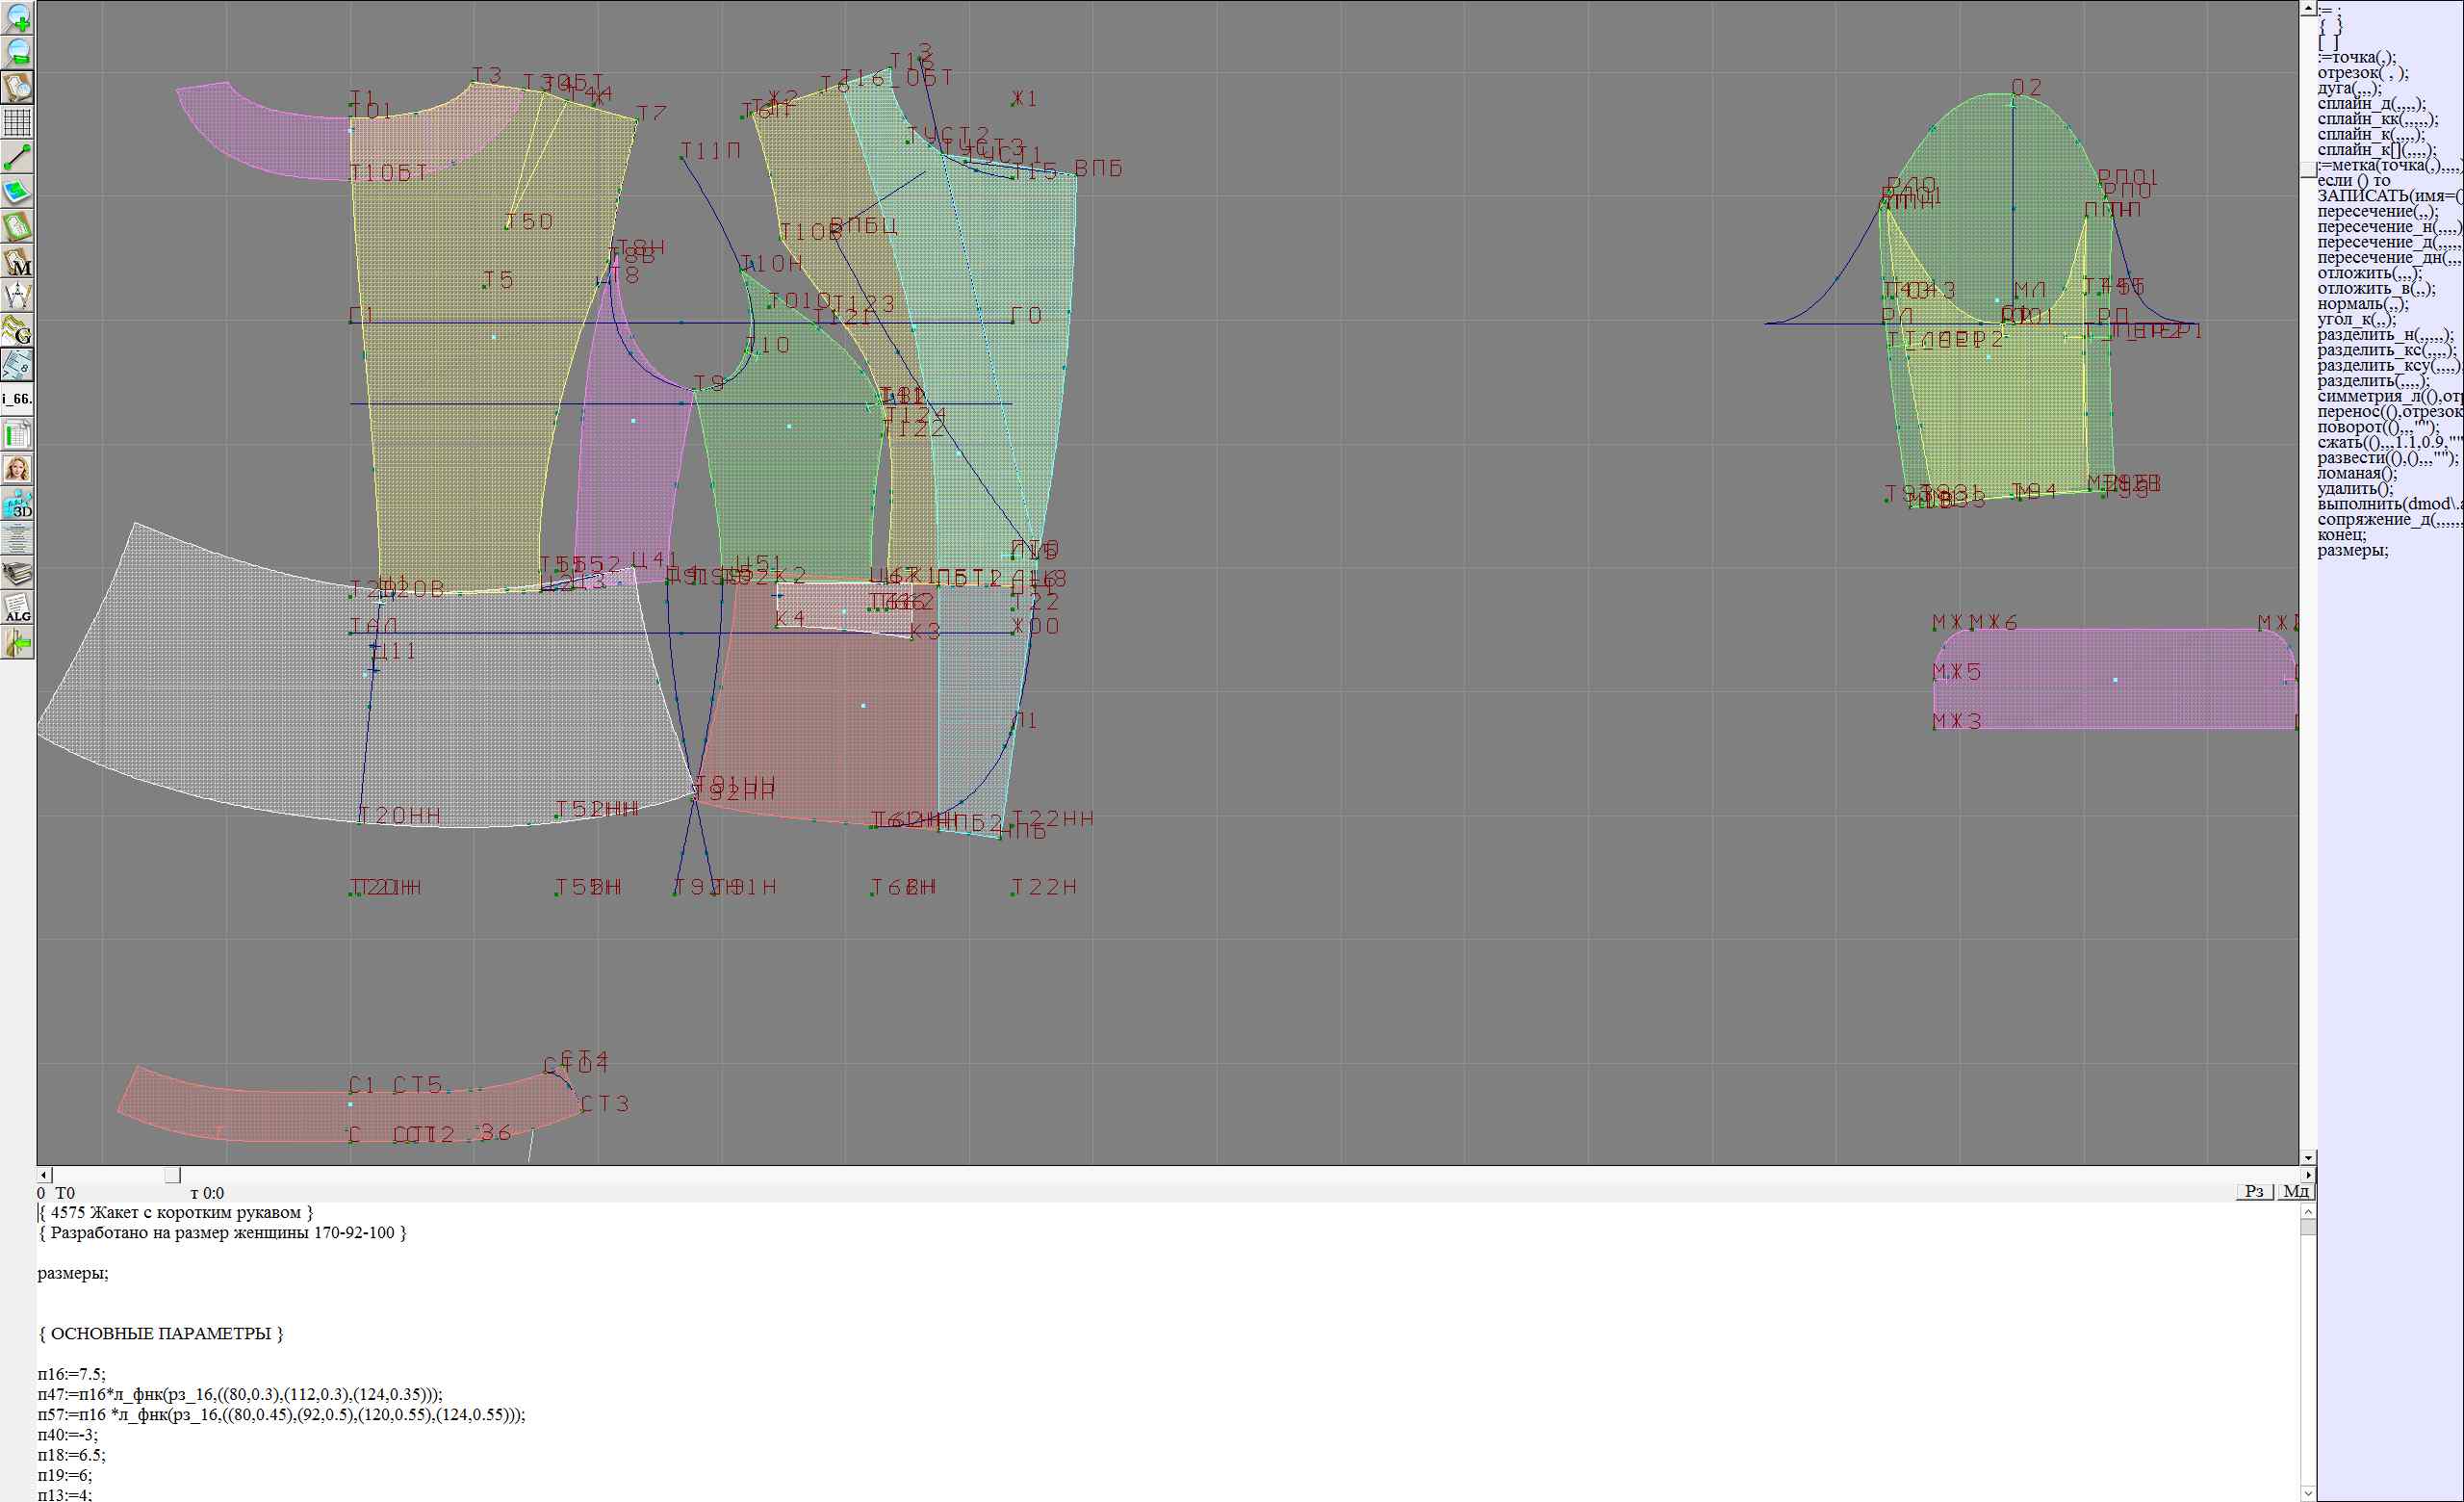
Task: Click the green arrow exit icon
Action: 18,643
